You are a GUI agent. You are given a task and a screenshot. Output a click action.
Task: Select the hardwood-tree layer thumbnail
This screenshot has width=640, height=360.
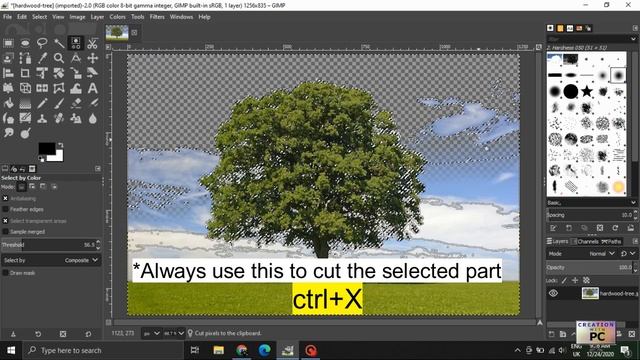point(590,293)
